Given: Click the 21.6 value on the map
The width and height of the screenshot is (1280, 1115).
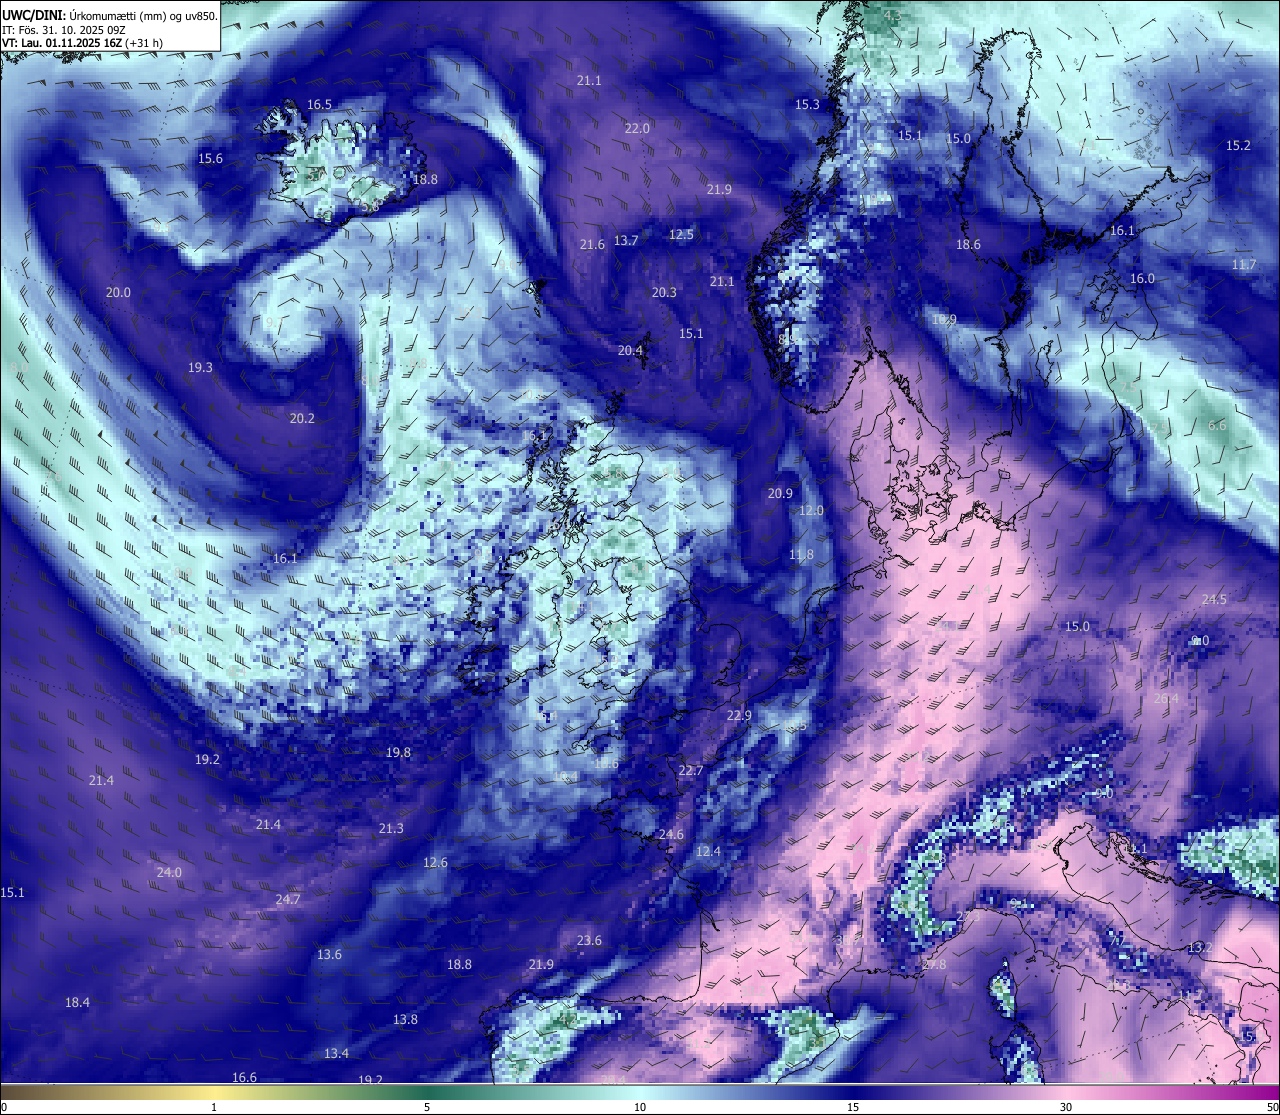Looking at the screenshot, I should coord(592,245).
